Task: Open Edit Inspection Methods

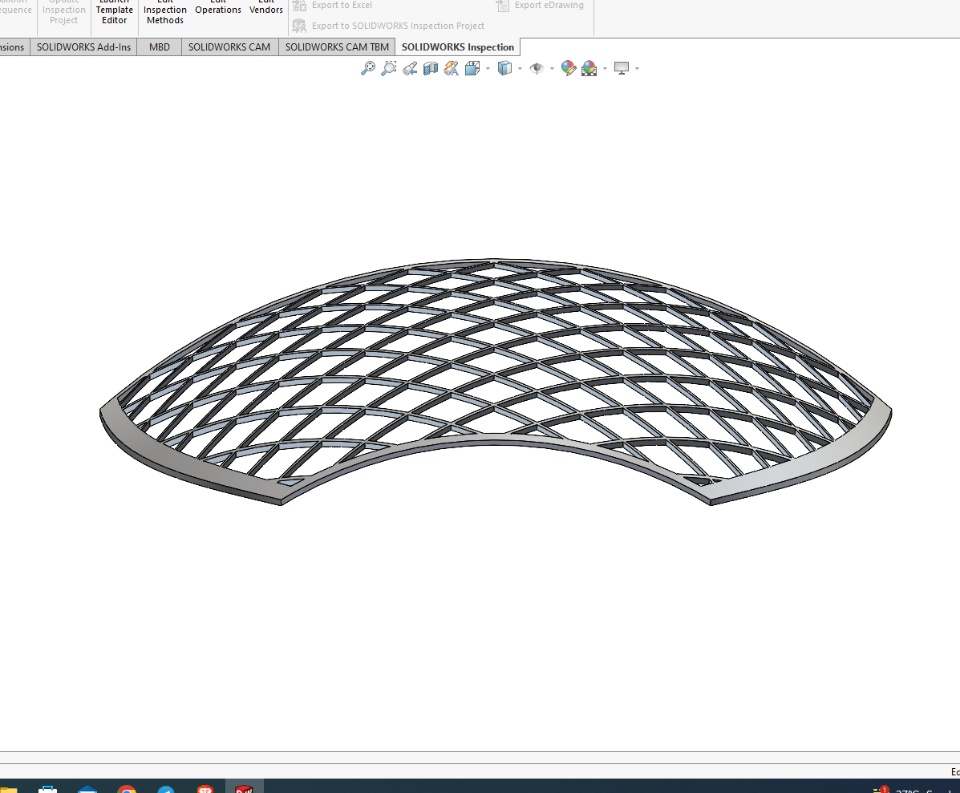Action: [165, 12]
